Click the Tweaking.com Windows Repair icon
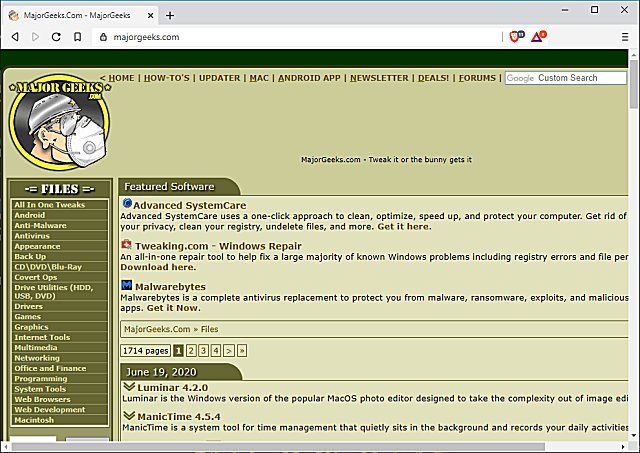This screenshot has height=453, width=640. coord(127,245)
